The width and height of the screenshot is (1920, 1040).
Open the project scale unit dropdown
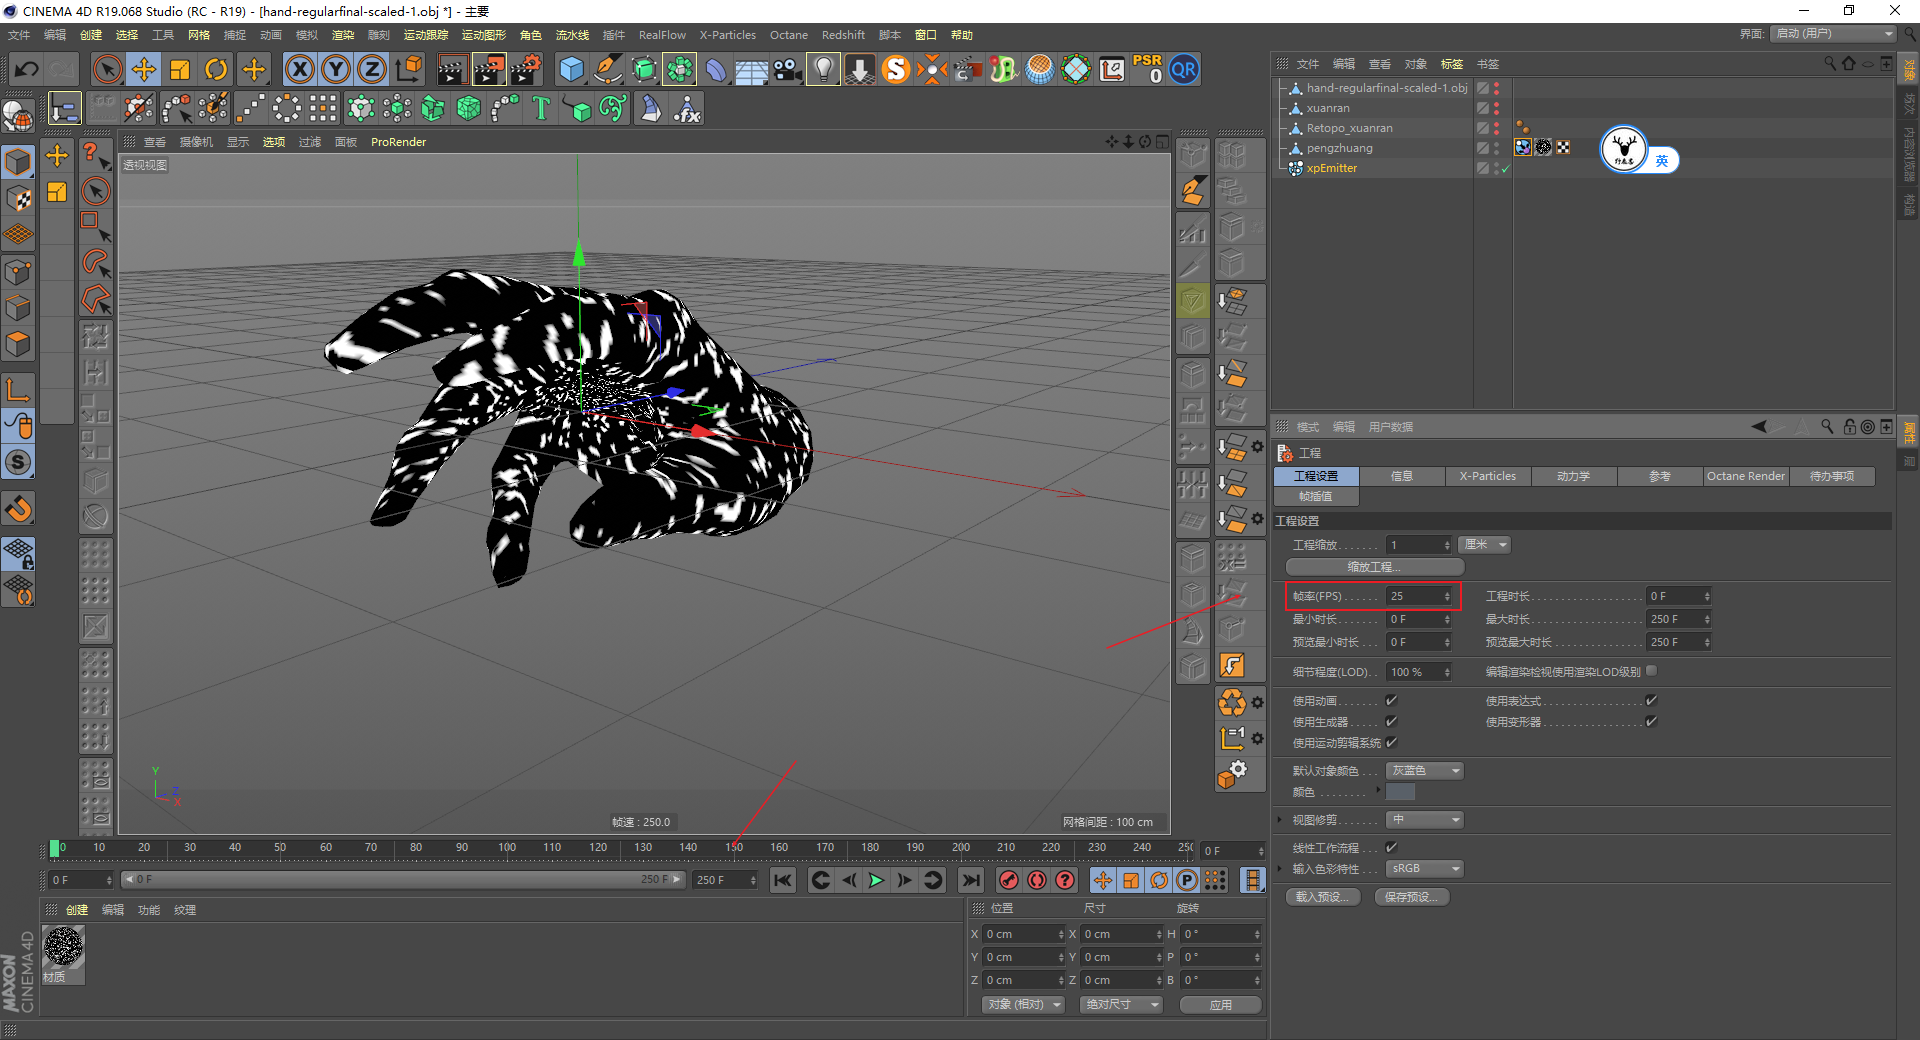[1484, 545]
